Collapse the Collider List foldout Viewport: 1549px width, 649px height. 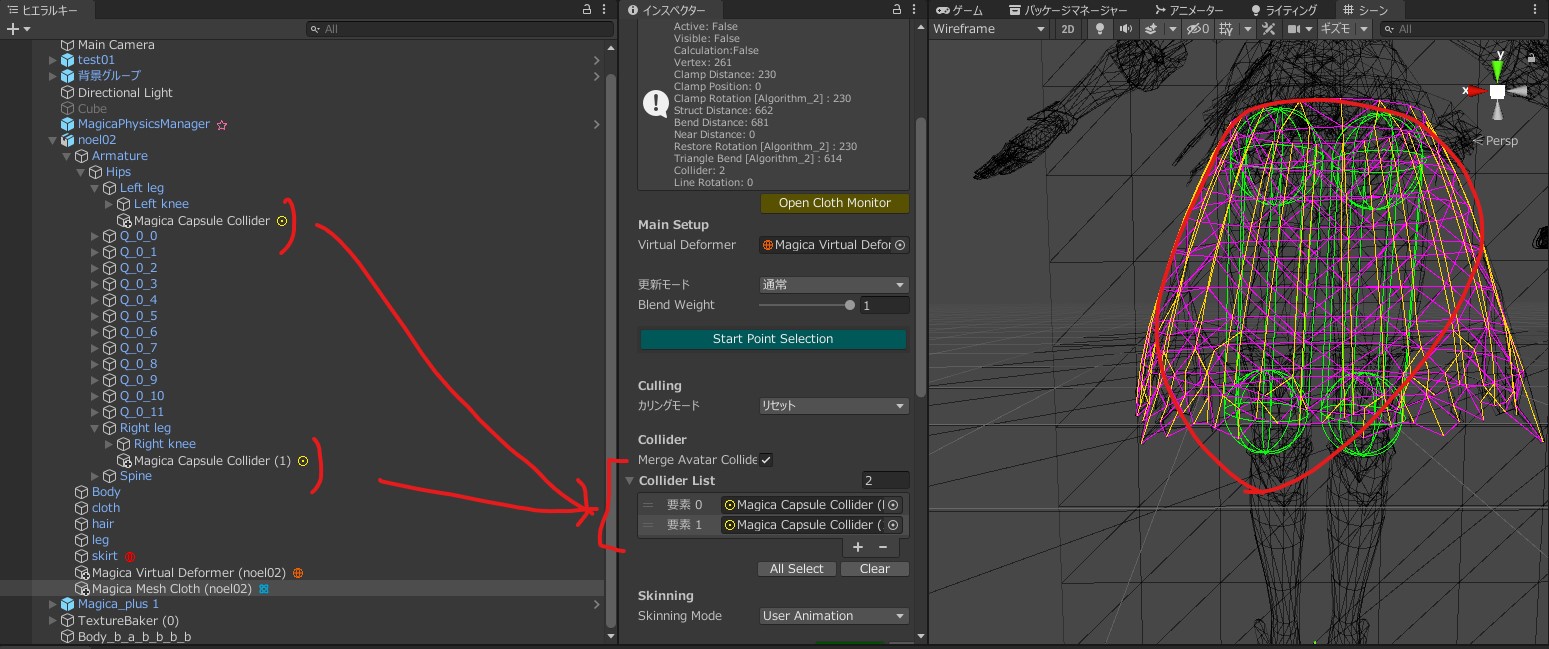point(629,481)
